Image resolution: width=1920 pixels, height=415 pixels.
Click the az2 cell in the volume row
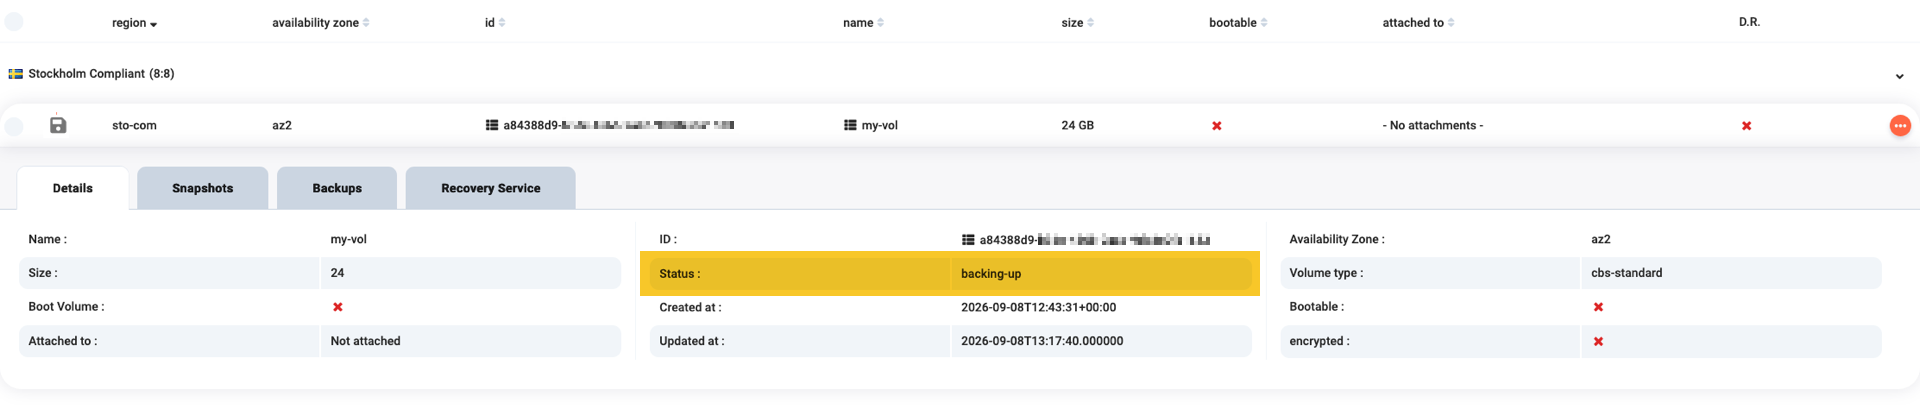(282, 126)
